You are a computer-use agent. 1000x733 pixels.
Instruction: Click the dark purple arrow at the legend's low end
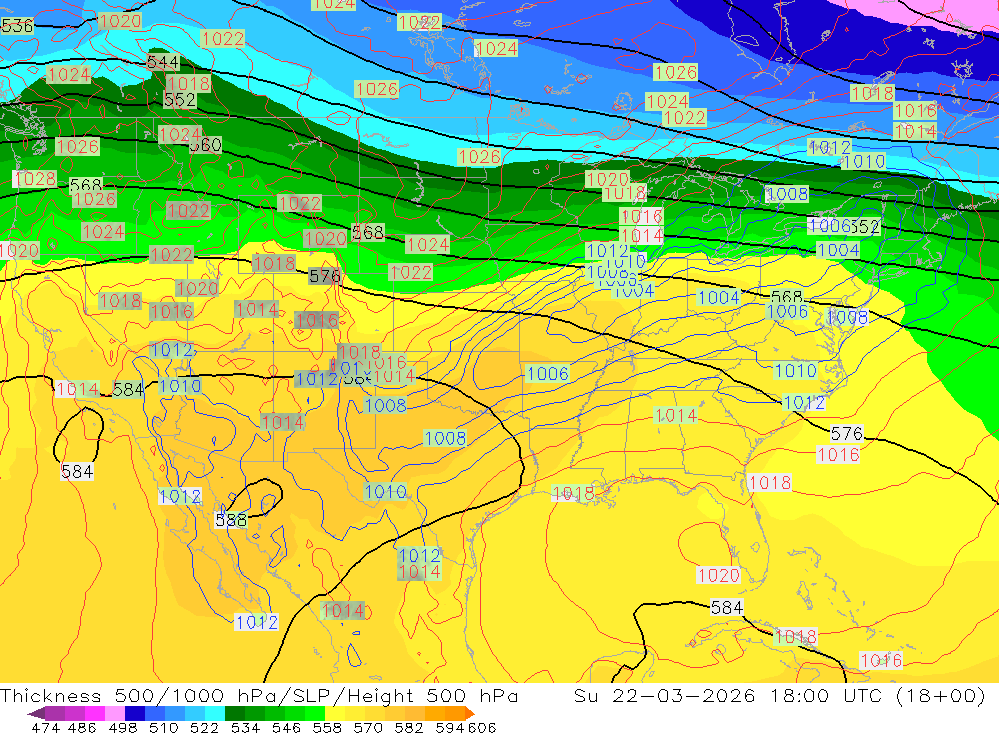pyautogui.click(x=36, y=713)
